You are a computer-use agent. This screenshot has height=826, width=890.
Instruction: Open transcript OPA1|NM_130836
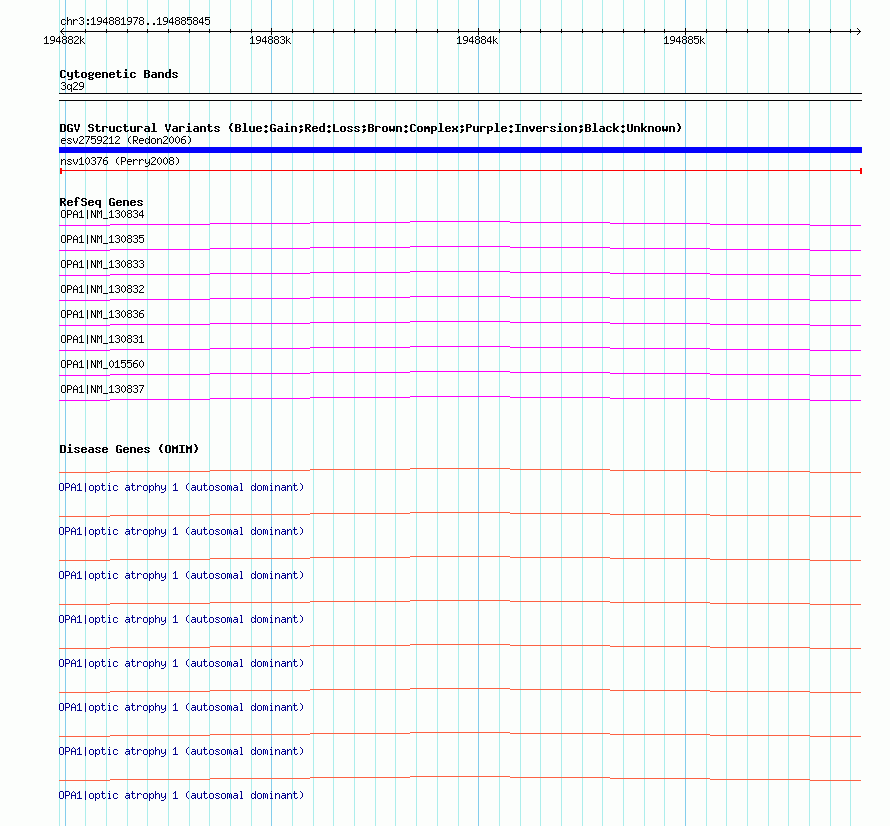click(x=102, y=315)
